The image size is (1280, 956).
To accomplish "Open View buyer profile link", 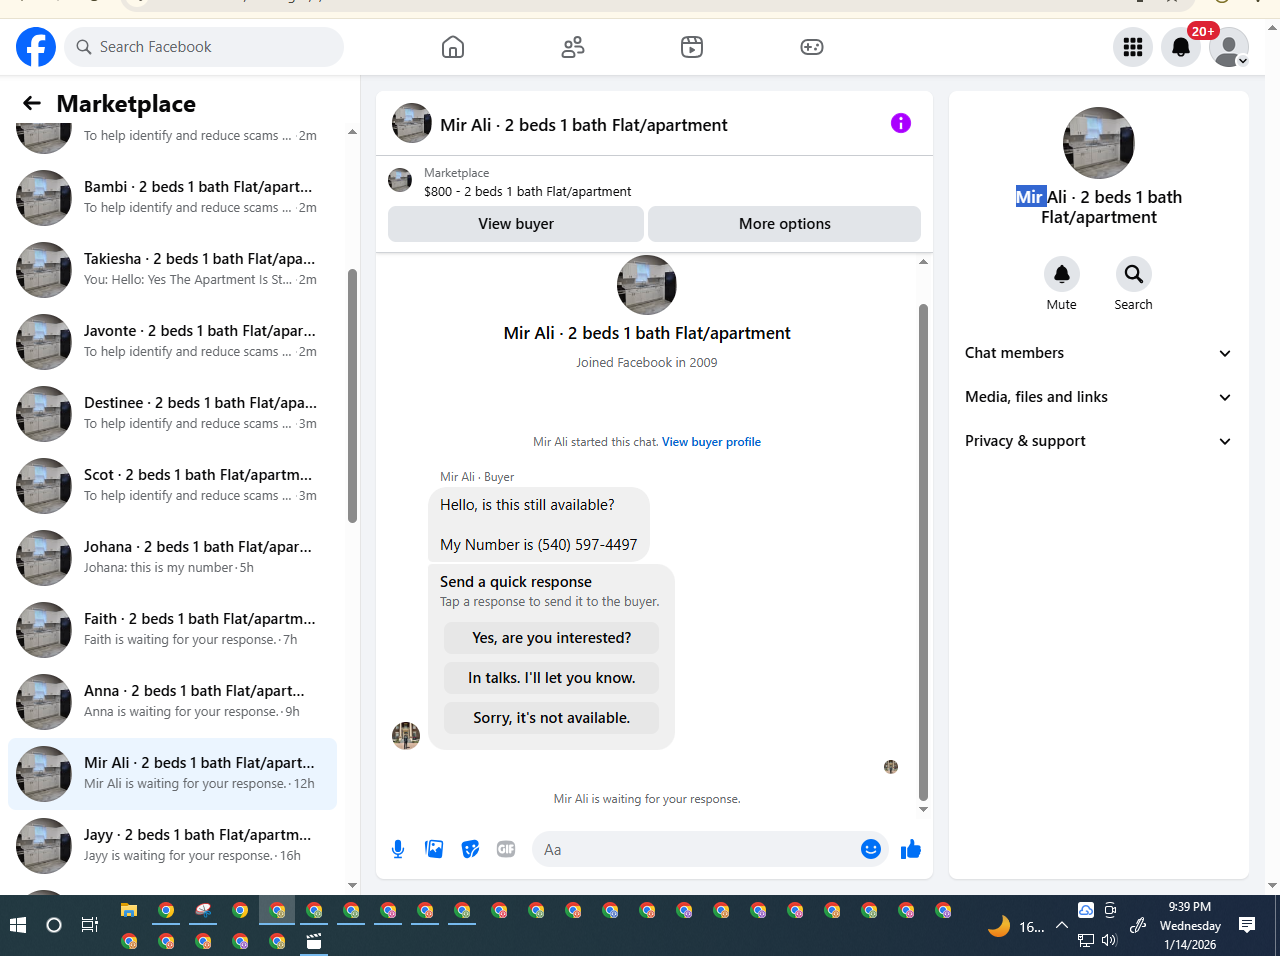I will [x=711, y=442].
